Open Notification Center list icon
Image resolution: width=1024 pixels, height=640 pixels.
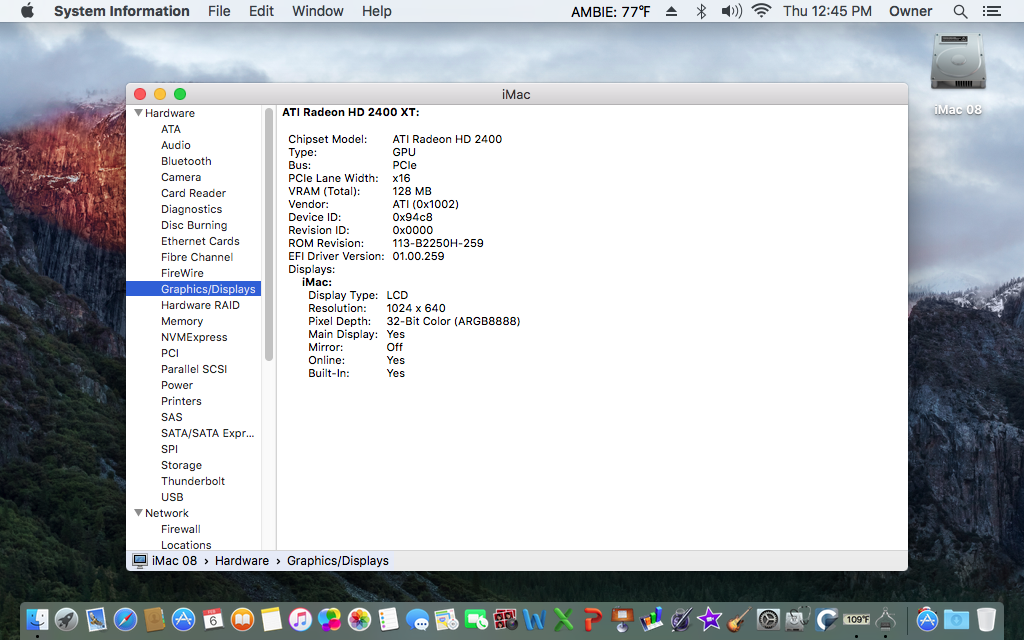(x=992, y=11)
